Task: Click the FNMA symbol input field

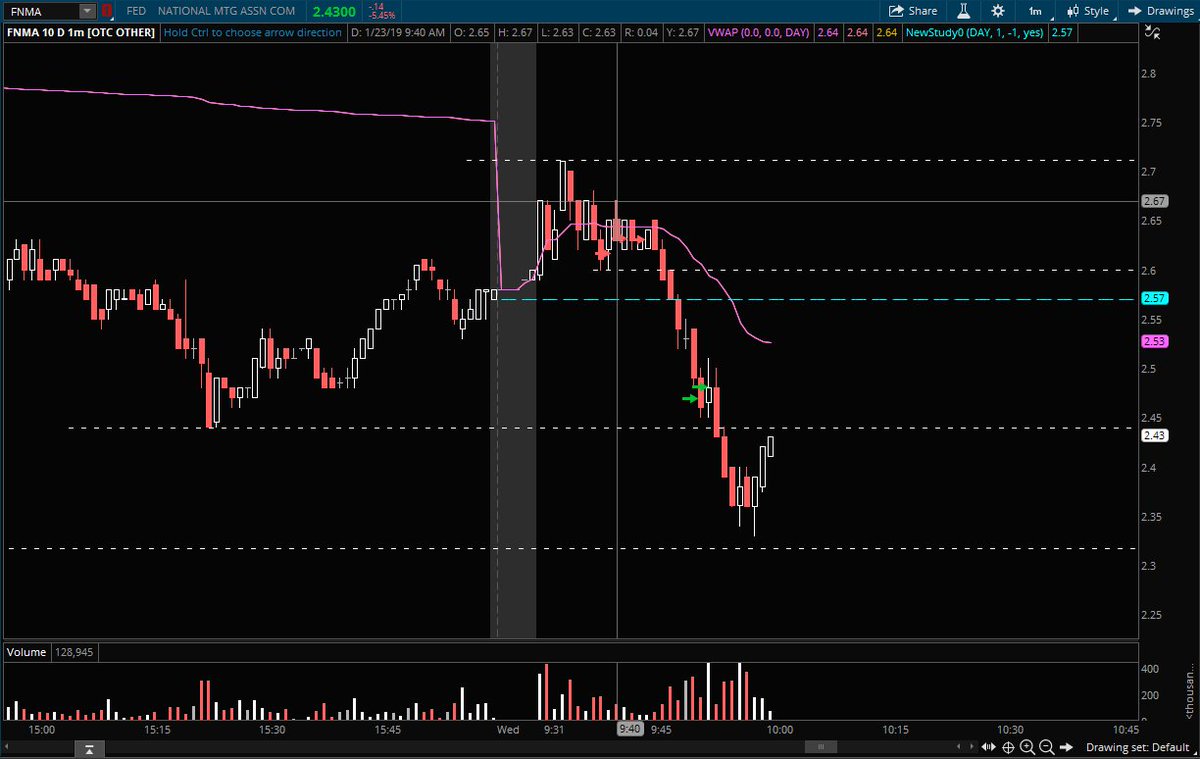Action: tap(41, 11)
